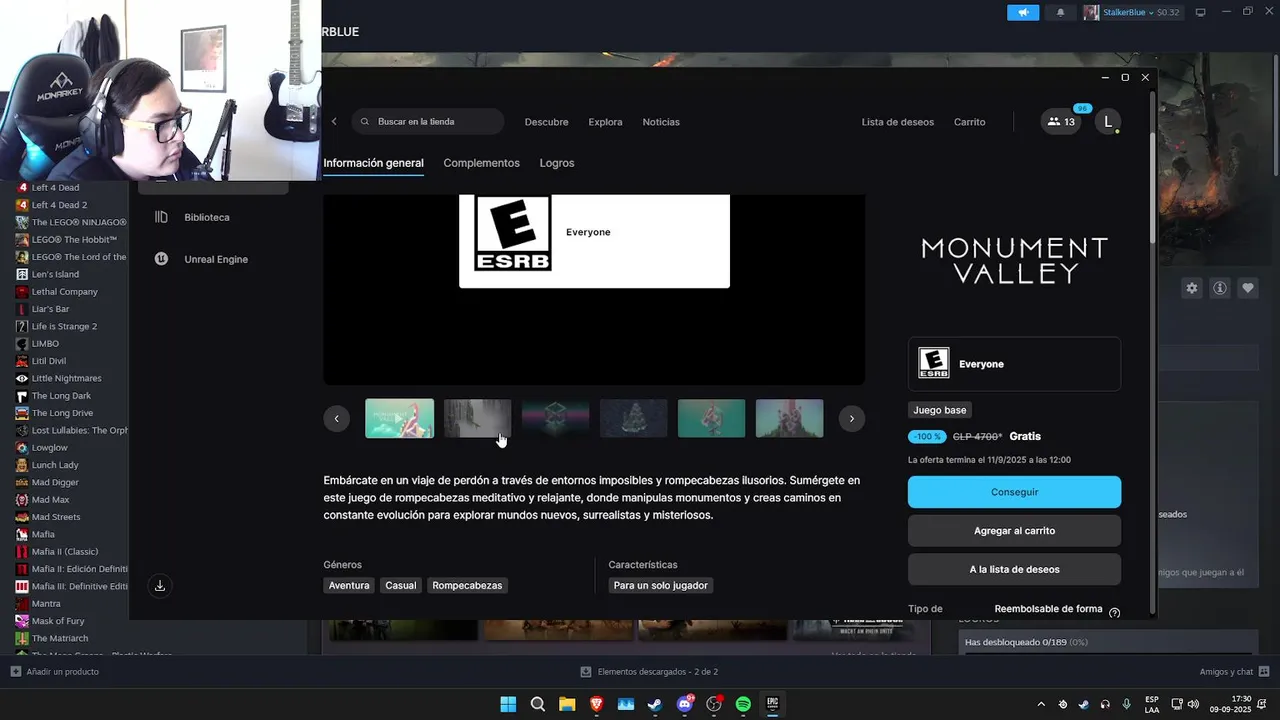The width and height of the screenshot is (1280, 720).
Task: Click Añadir un producto in Steam
Action: (x=55, y=672)
